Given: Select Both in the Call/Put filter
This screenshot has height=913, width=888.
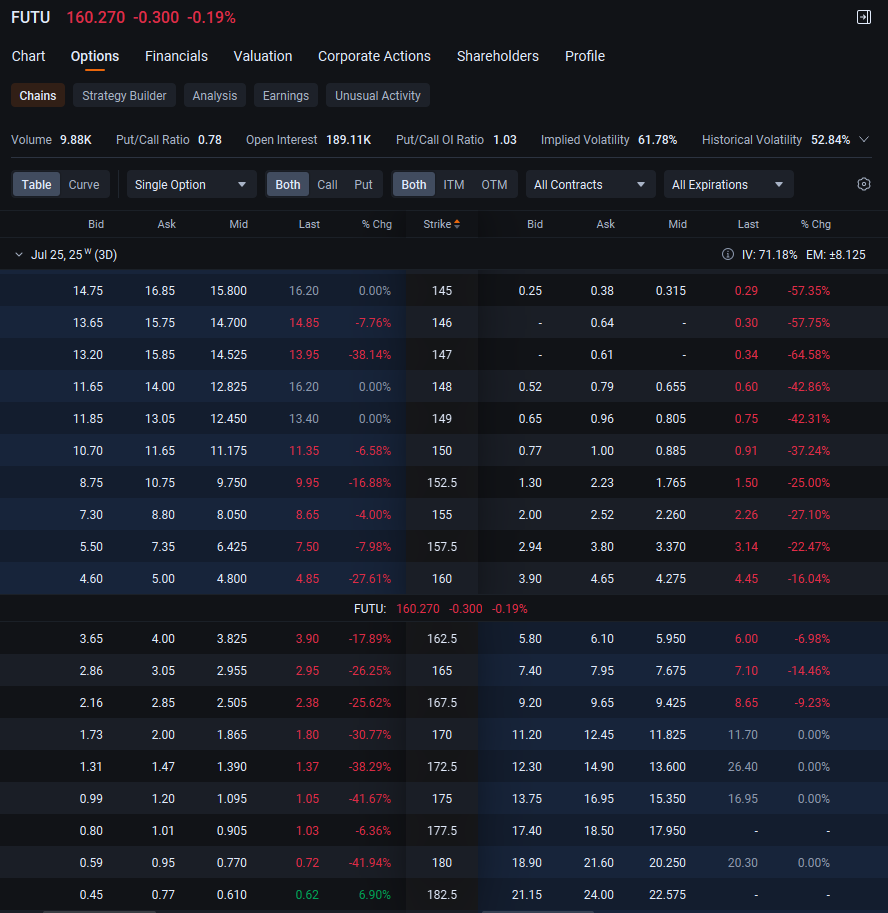Looking at the screenshot, I should [x=288, y=185].
